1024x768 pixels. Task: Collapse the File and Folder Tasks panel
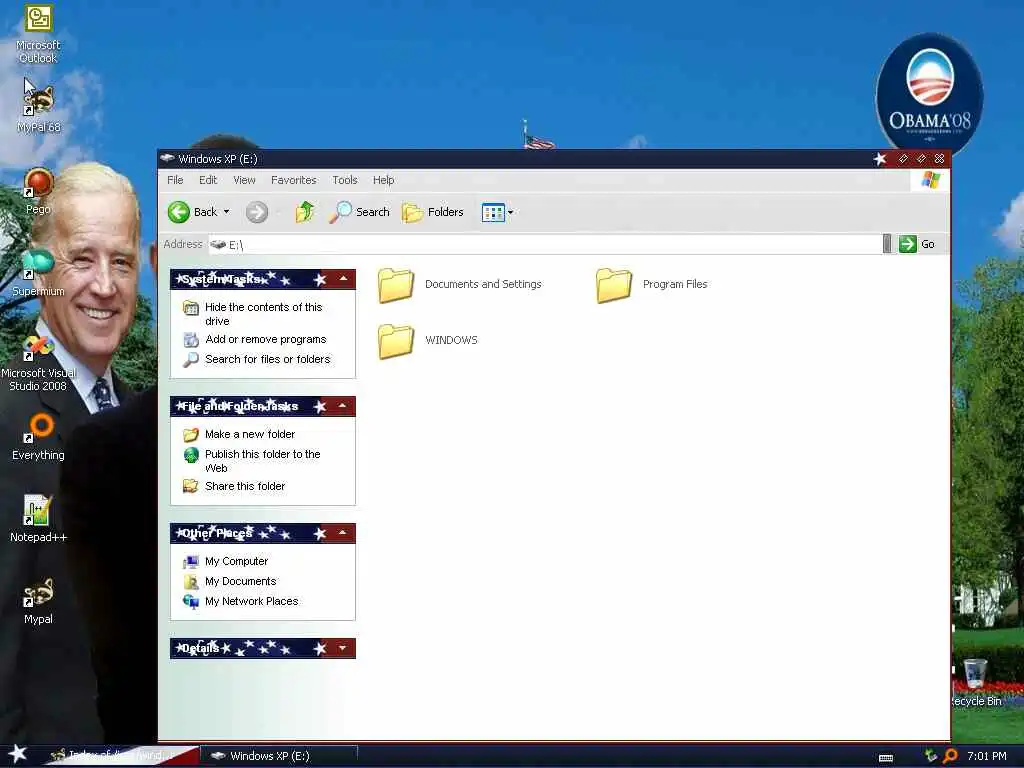(x=343, y=406)
